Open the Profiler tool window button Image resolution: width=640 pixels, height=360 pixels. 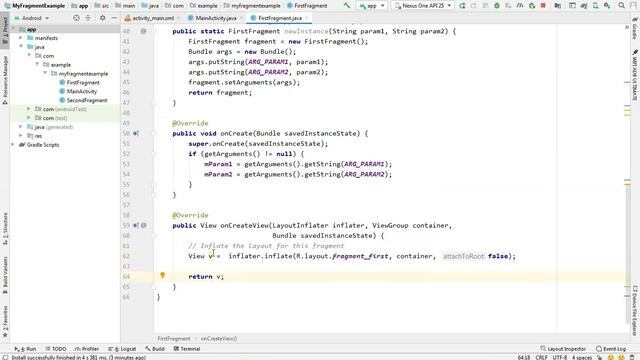(x=87, y=349)
